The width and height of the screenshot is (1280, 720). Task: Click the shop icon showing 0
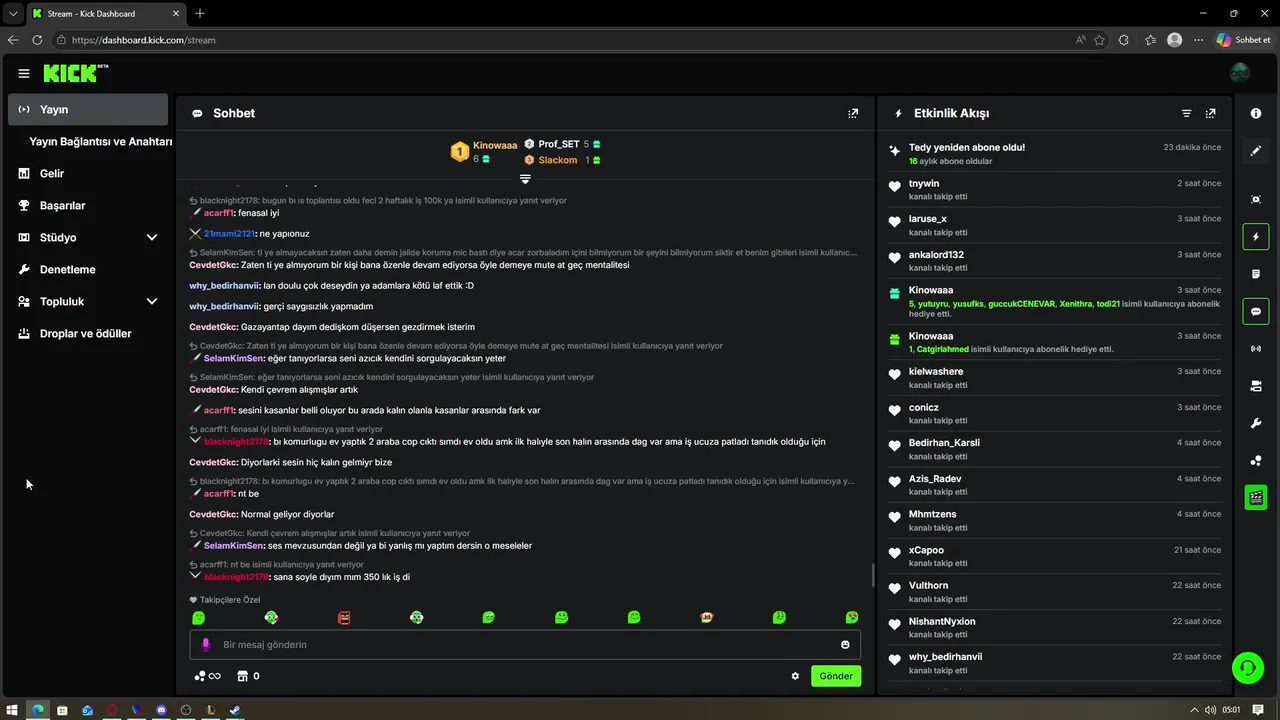coord(248,676)
